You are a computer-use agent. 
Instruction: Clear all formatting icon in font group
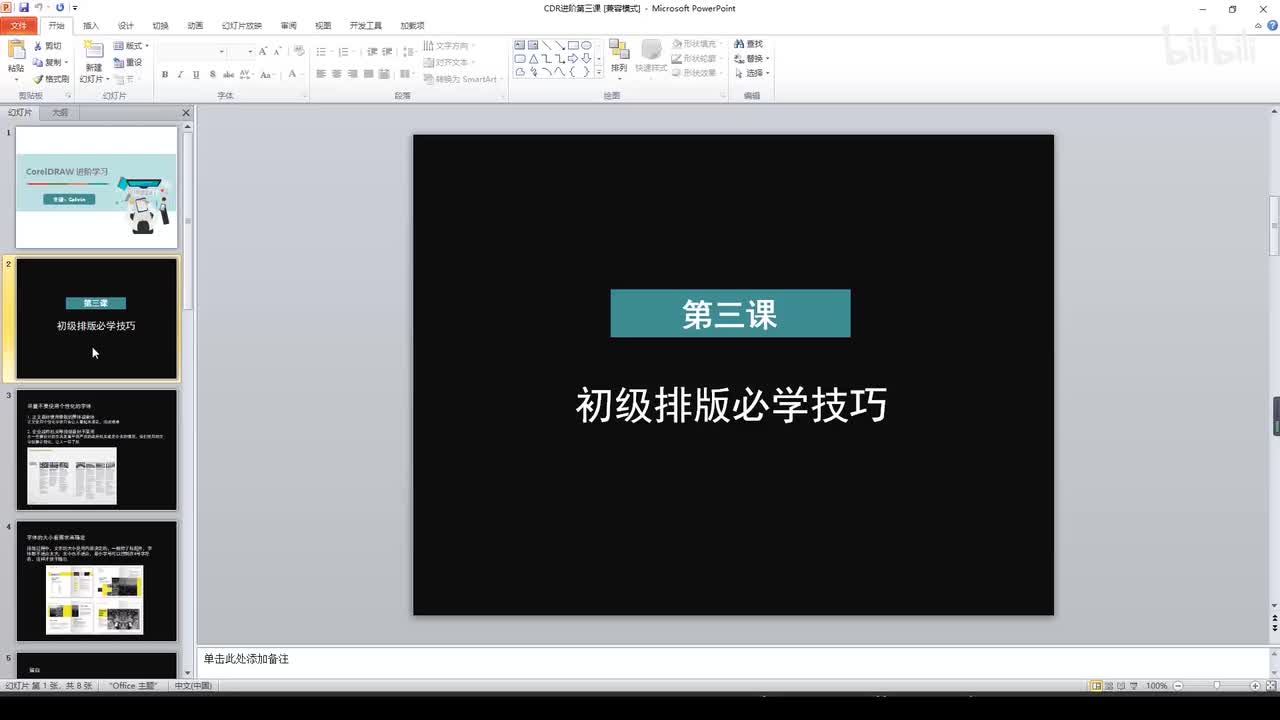pos(297,51)
